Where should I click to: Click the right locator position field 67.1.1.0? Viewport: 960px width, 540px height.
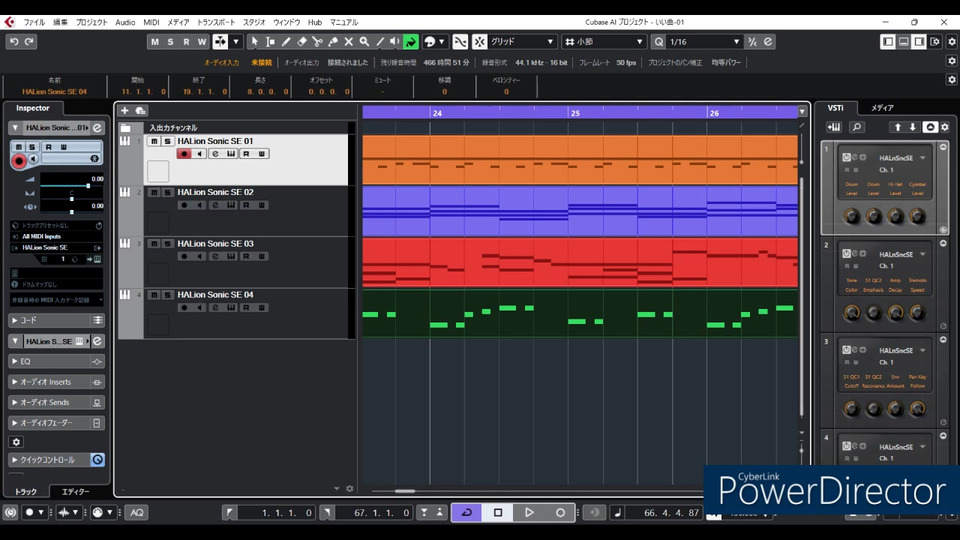coord(374,512)
